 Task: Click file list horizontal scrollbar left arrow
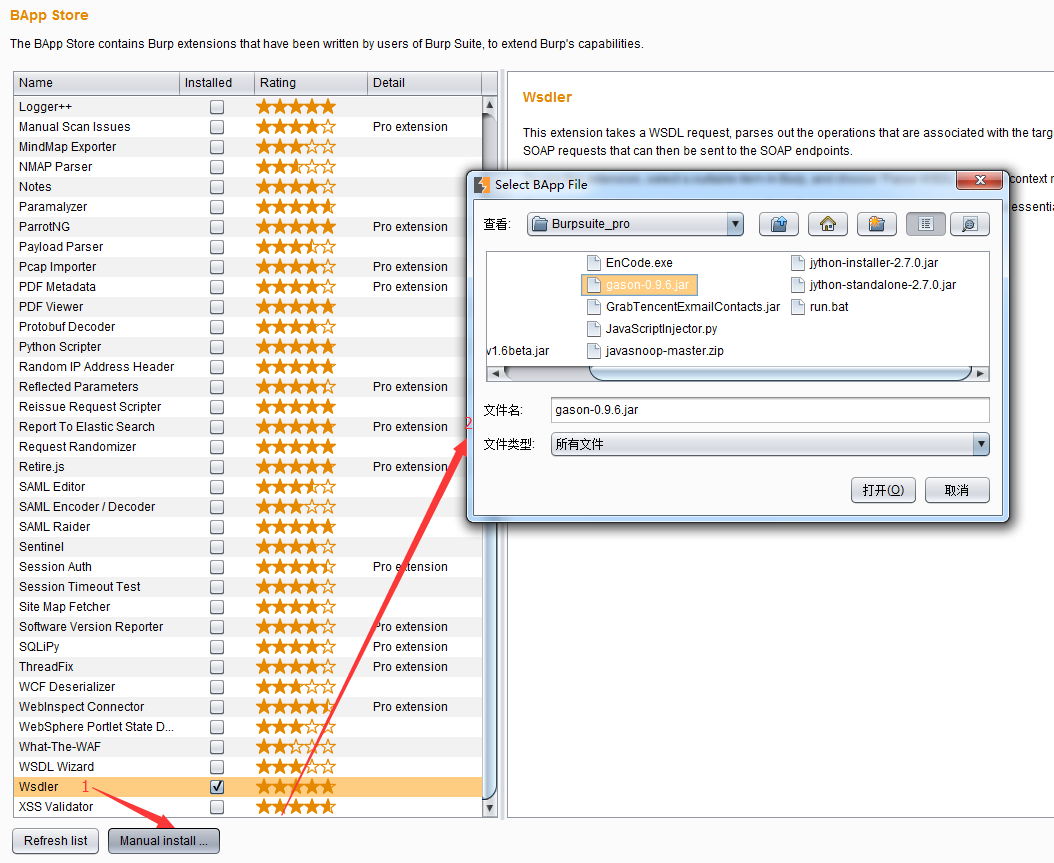click(495, 373)
